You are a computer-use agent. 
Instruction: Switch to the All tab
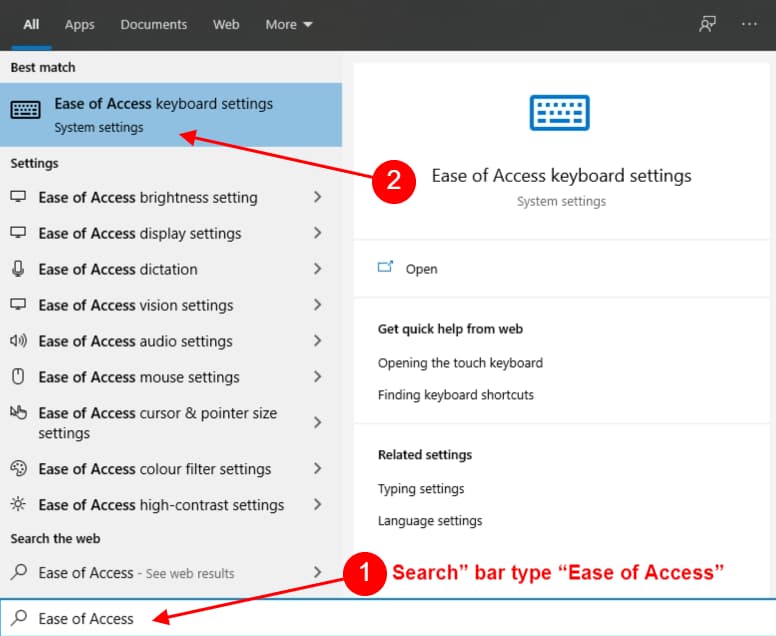31,24
